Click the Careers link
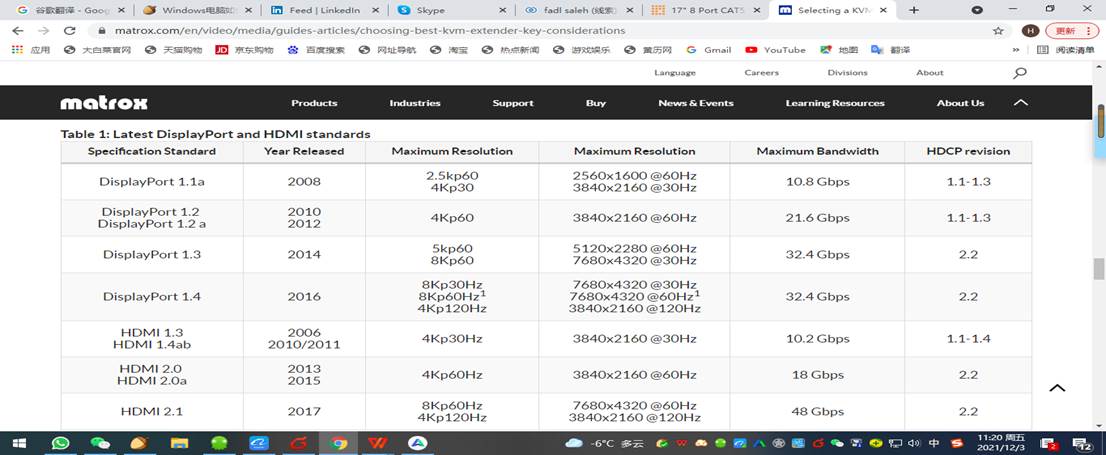Viewport: 1106px width, 455px height. coord(761,73)
